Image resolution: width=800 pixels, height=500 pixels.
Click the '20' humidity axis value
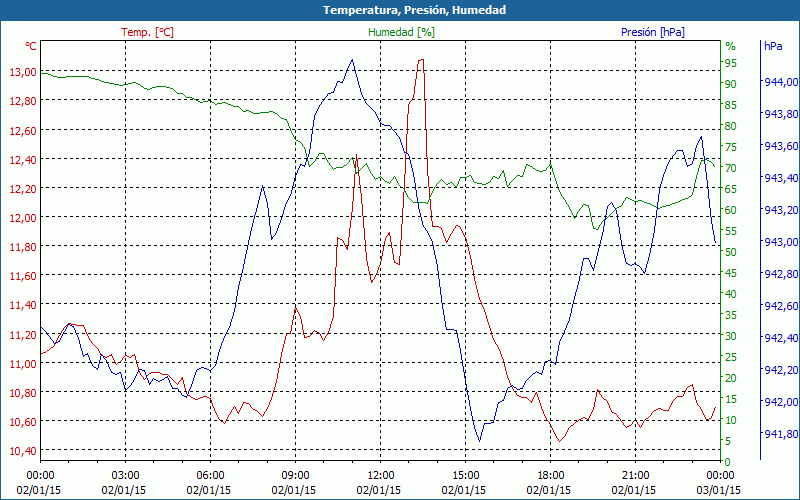731,378
